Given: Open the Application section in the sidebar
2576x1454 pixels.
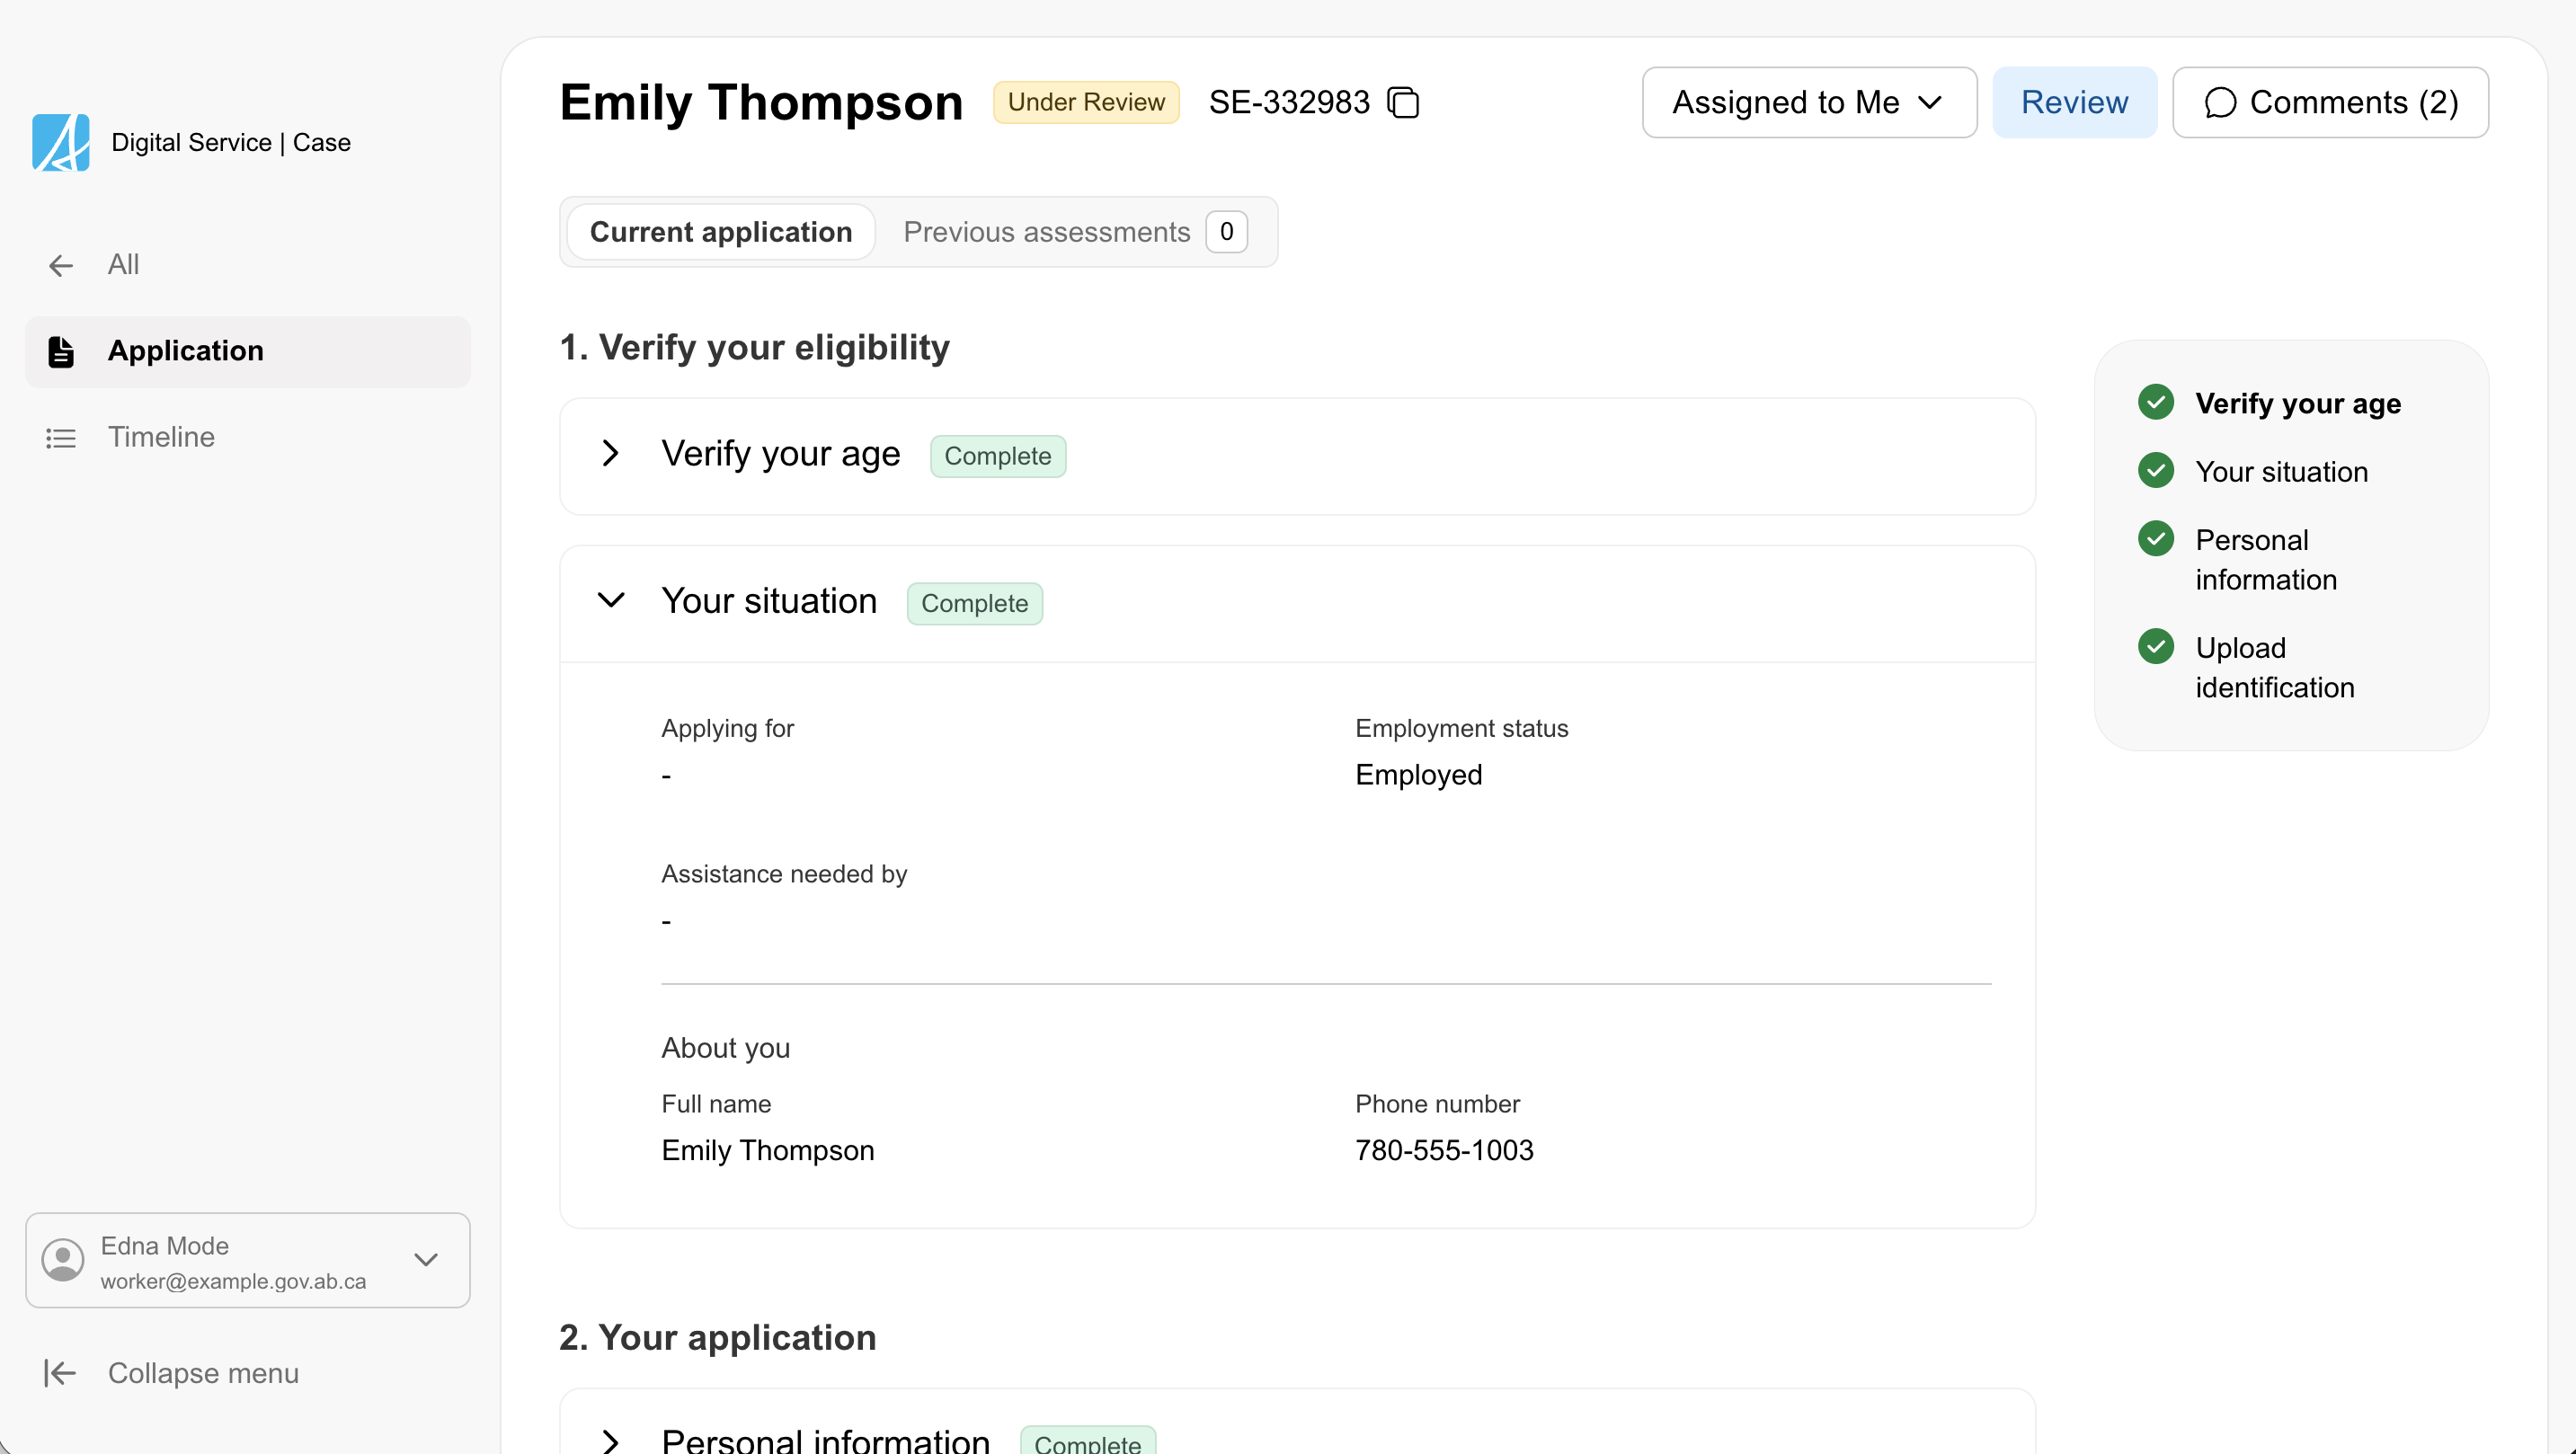Looking at the screenshot, I should click(x=185, y=350).
